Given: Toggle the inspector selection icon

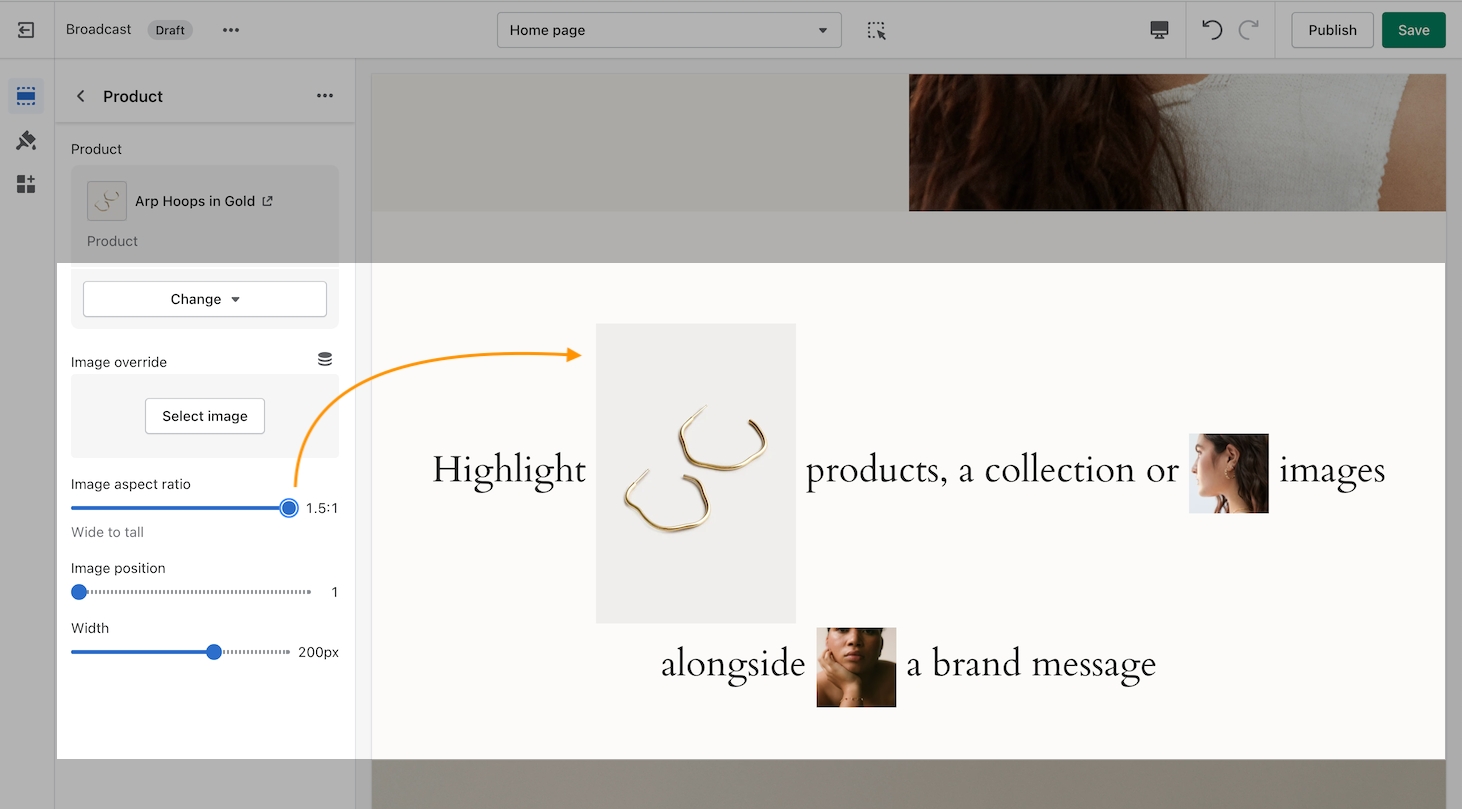Looking at the screenshot, I should [877, 30].
